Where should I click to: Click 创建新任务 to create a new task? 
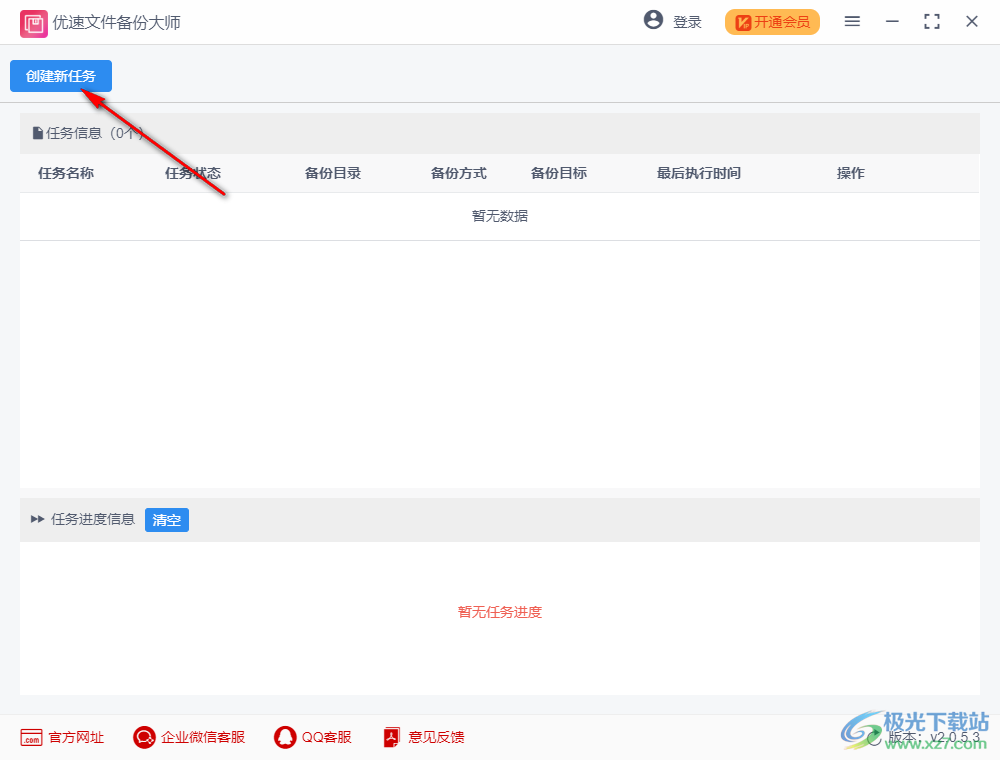tap(60, 76)
